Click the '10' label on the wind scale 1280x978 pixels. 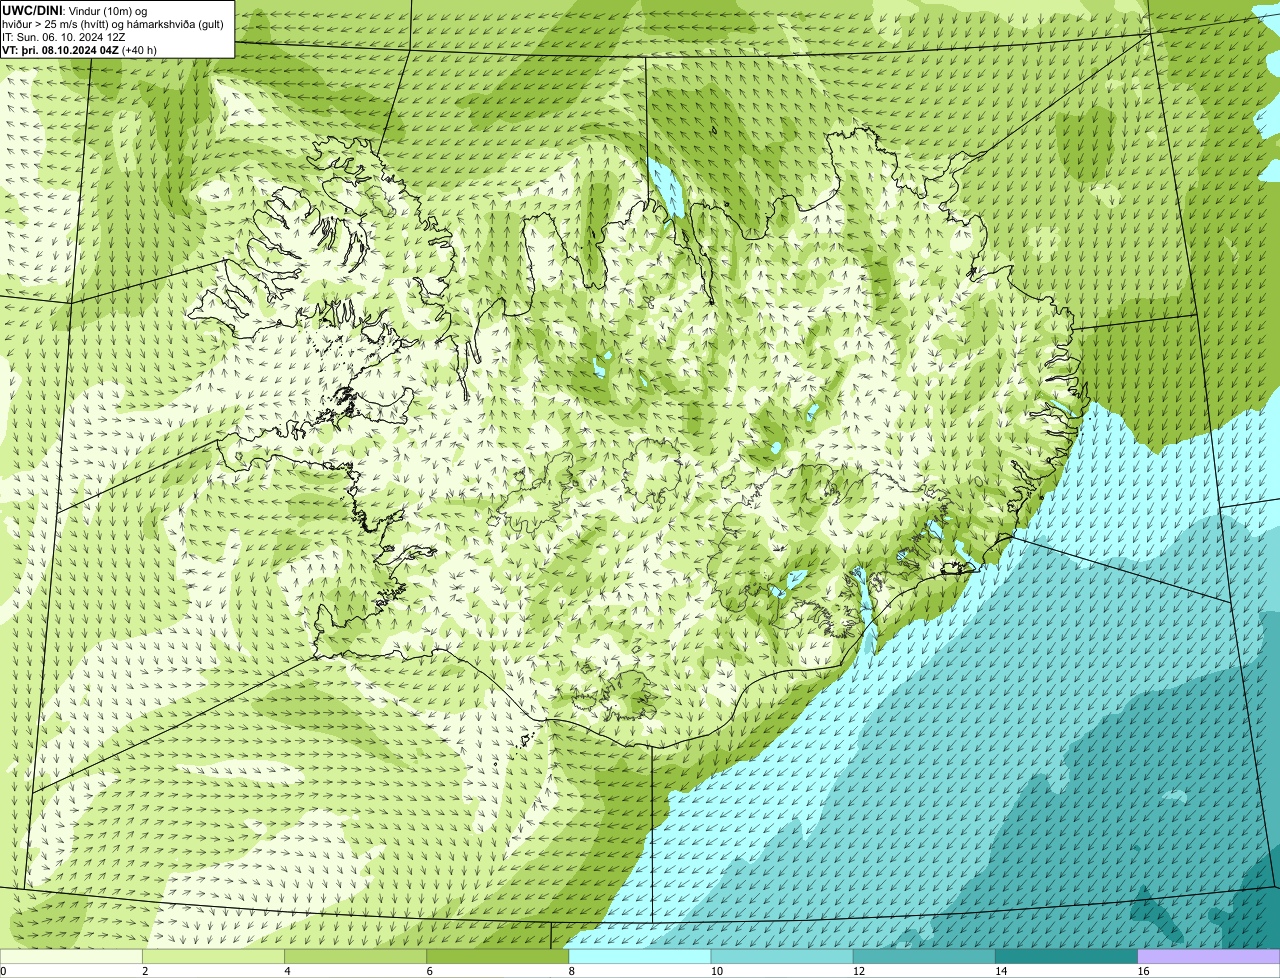(716, 971)
